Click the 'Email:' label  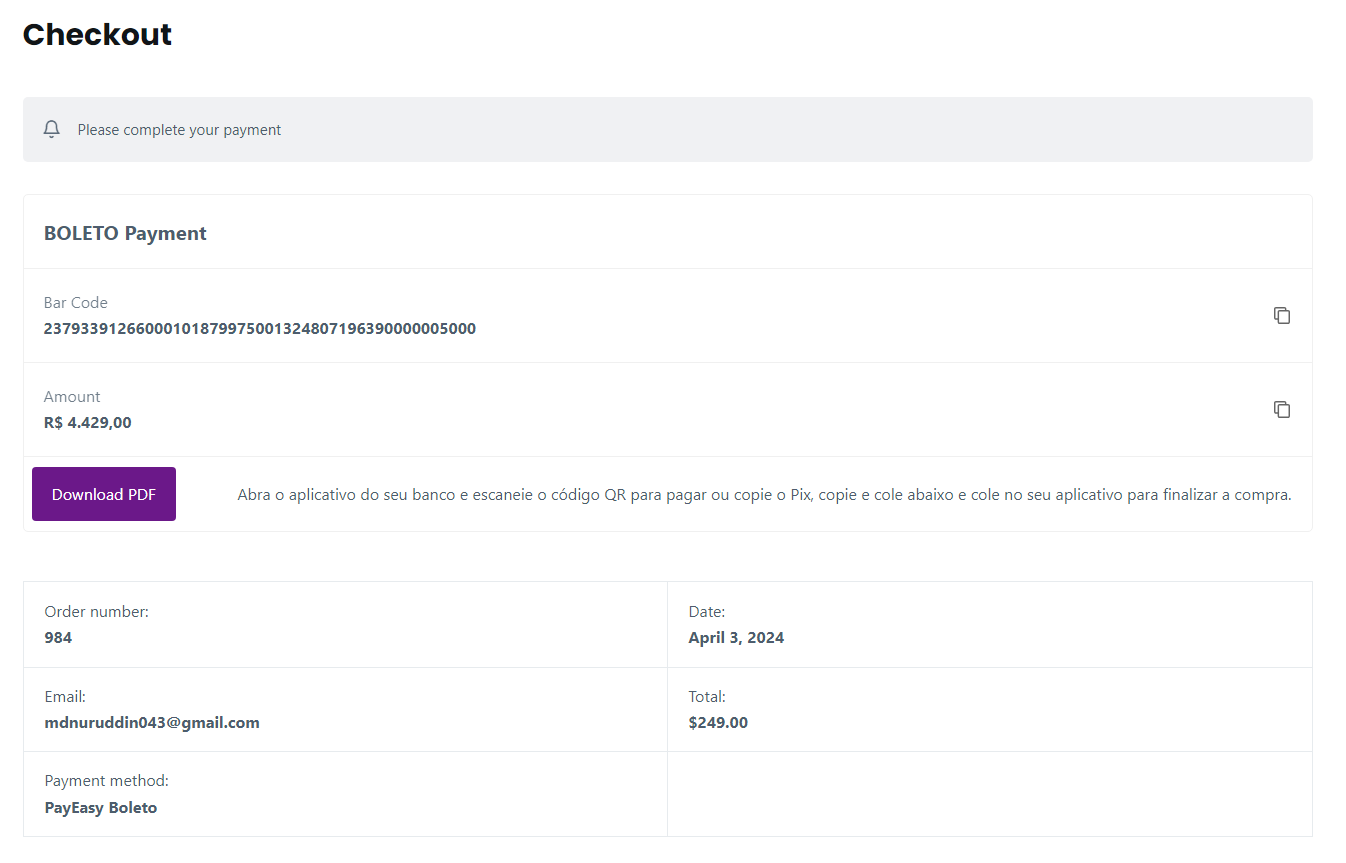pyautogui.click(x=65, y=697)
